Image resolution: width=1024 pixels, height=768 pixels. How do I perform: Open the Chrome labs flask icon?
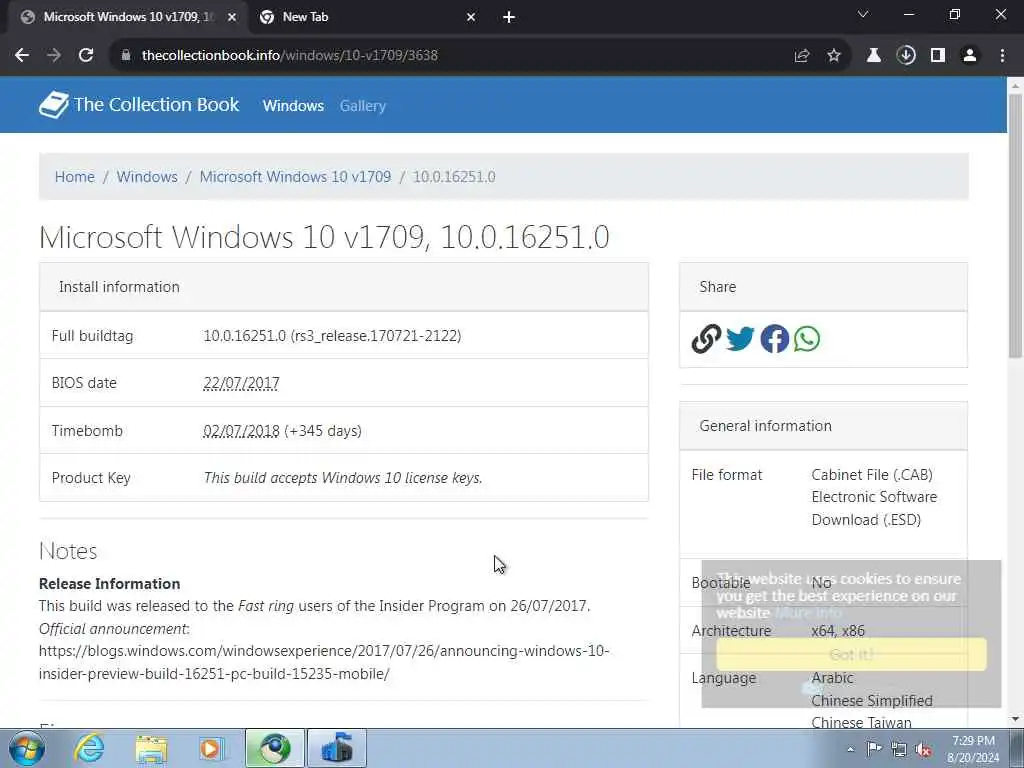pos(874,56)
